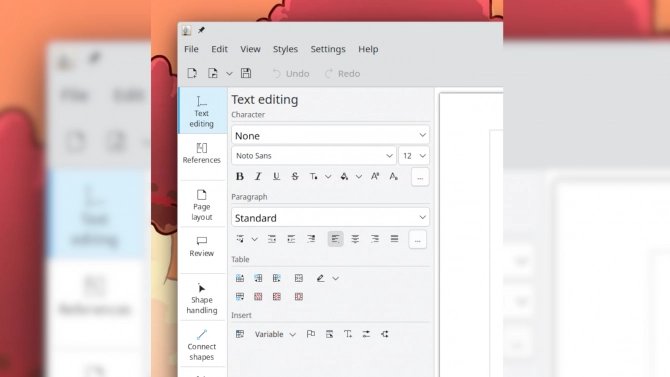
Task: Click the pin icon in the title bar
Action: tap(201, 30)
